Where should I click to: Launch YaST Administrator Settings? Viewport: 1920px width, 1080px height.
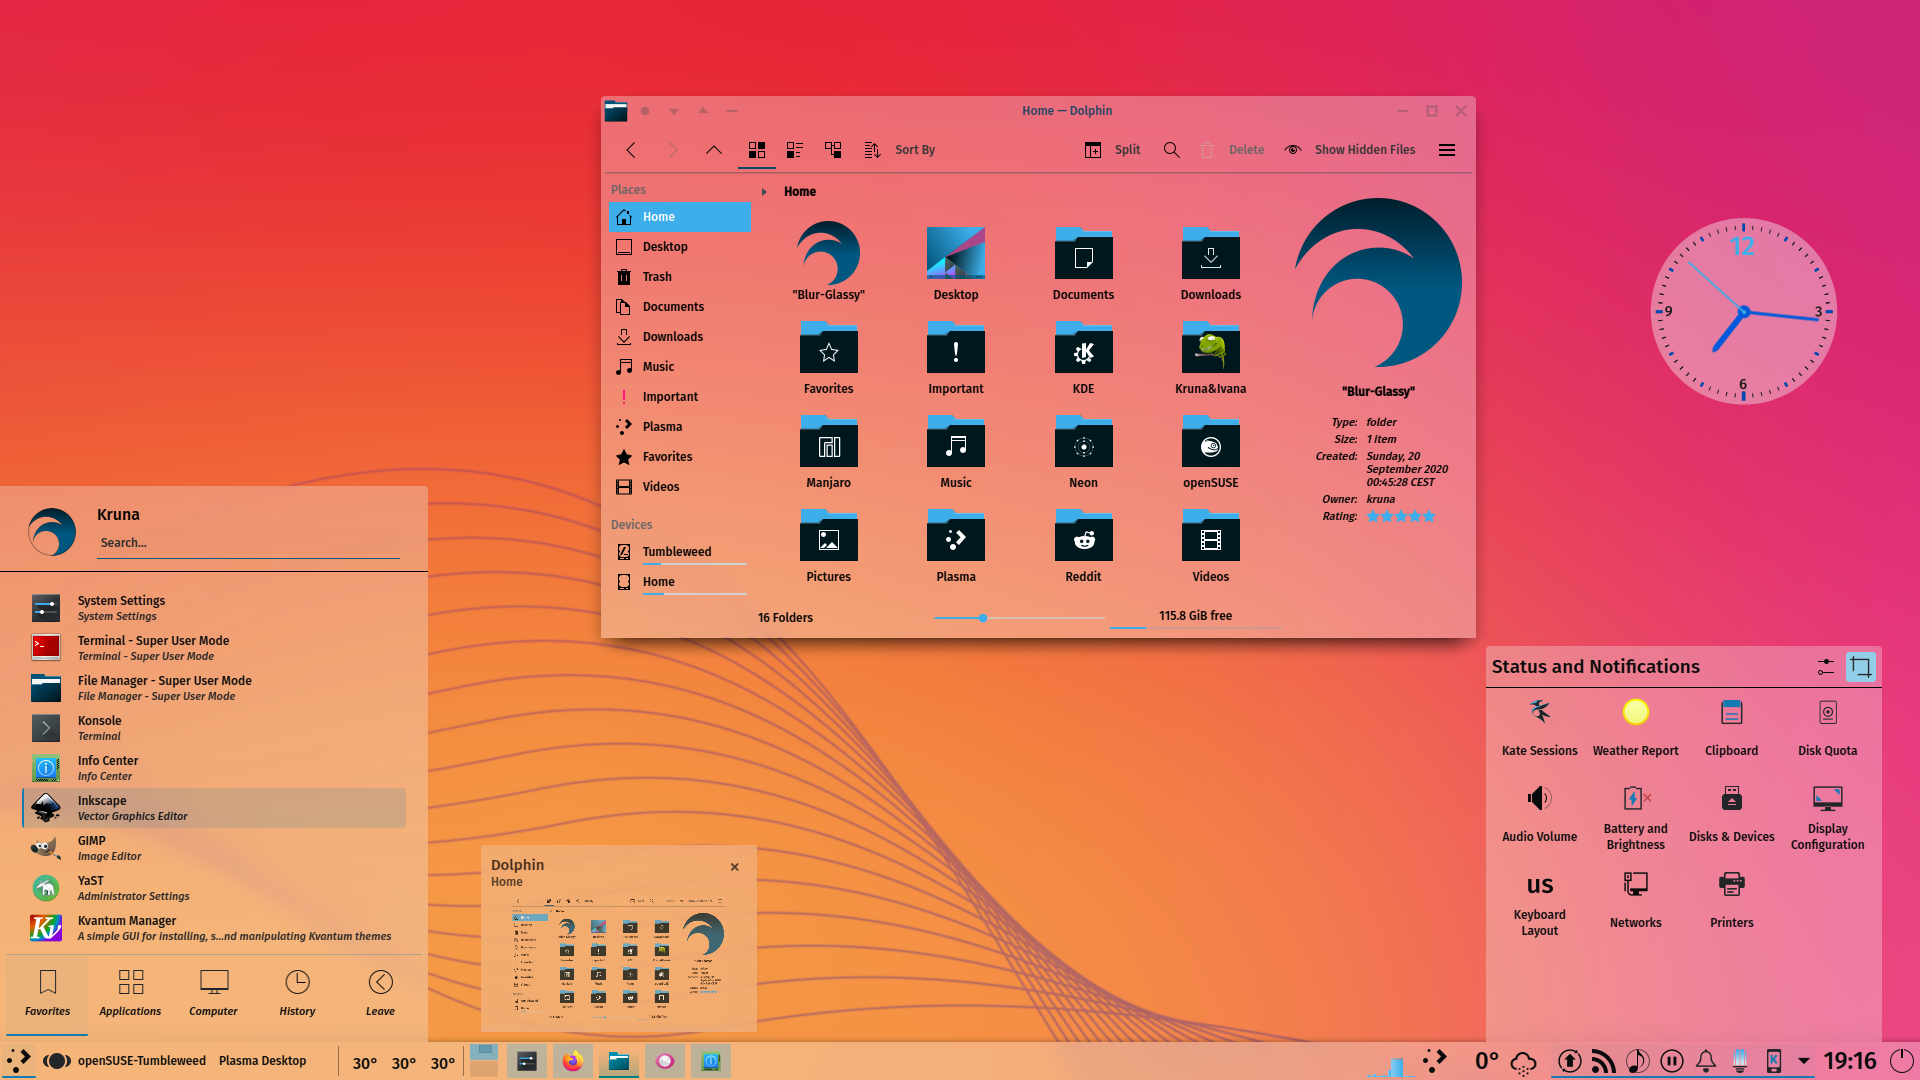(x=214, y=888)
